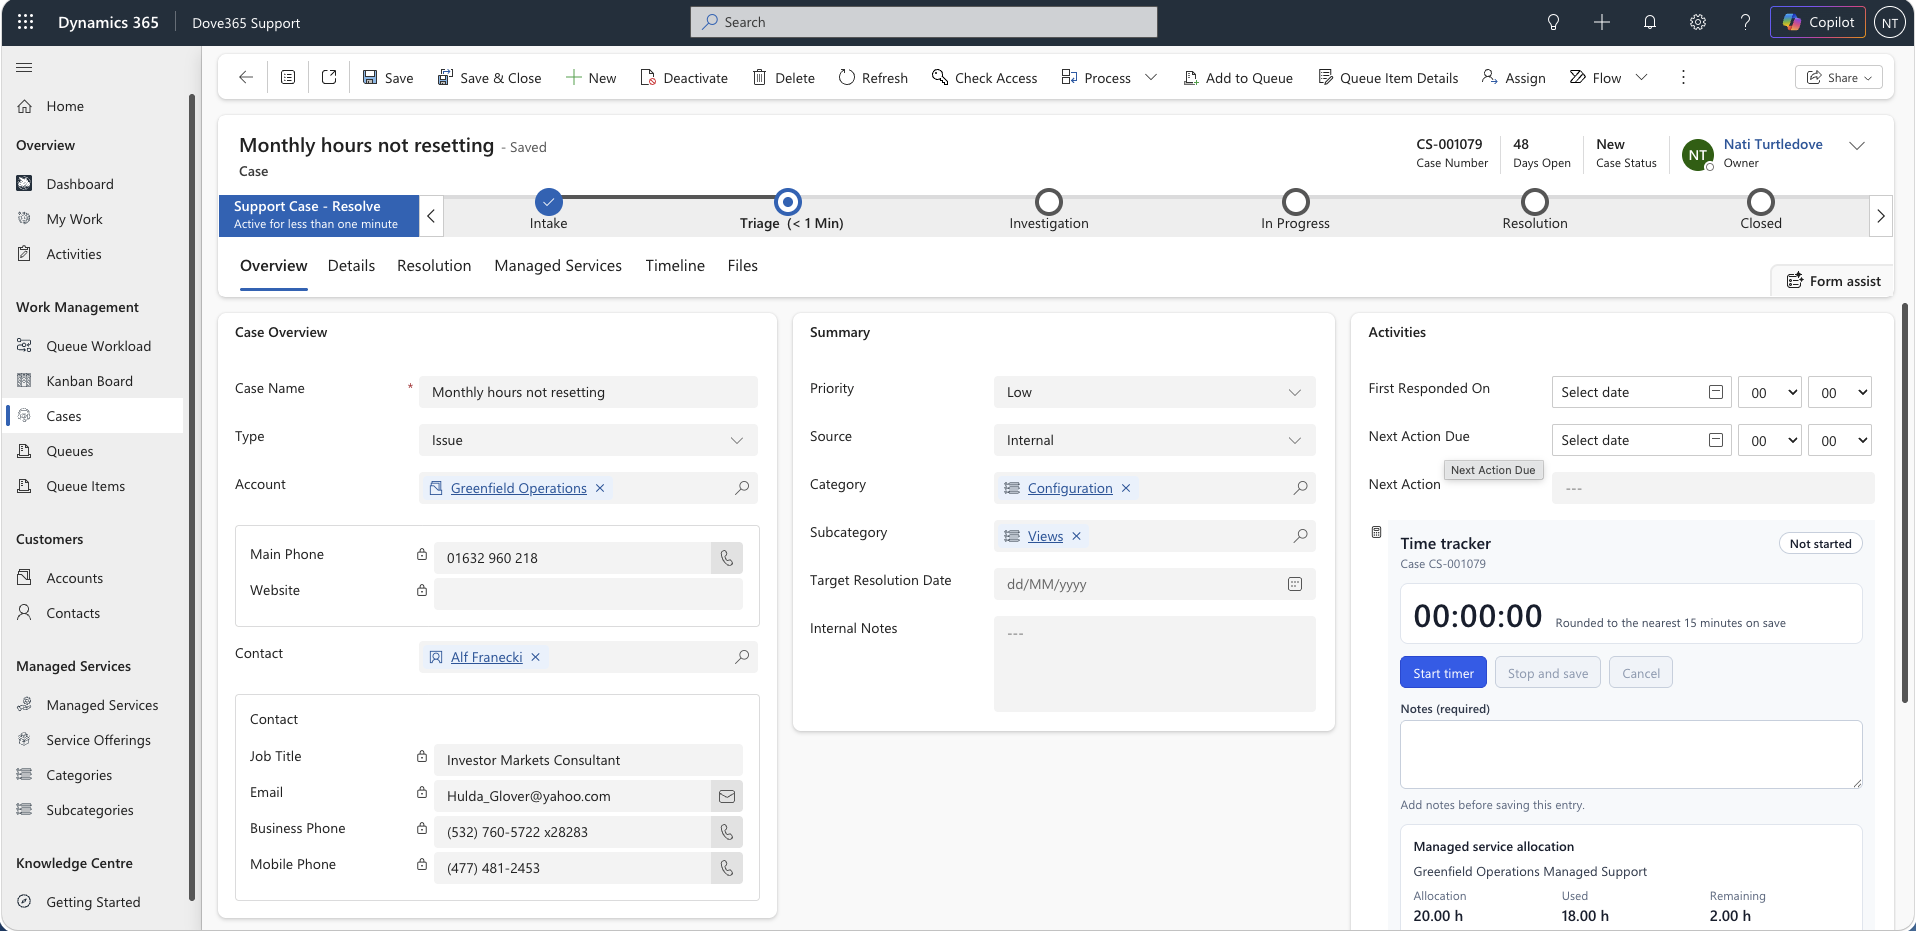Open the Dynamics 365 app launcher waffle
The width and height of the screenshot is (1916, 931).
pos(26,22)
